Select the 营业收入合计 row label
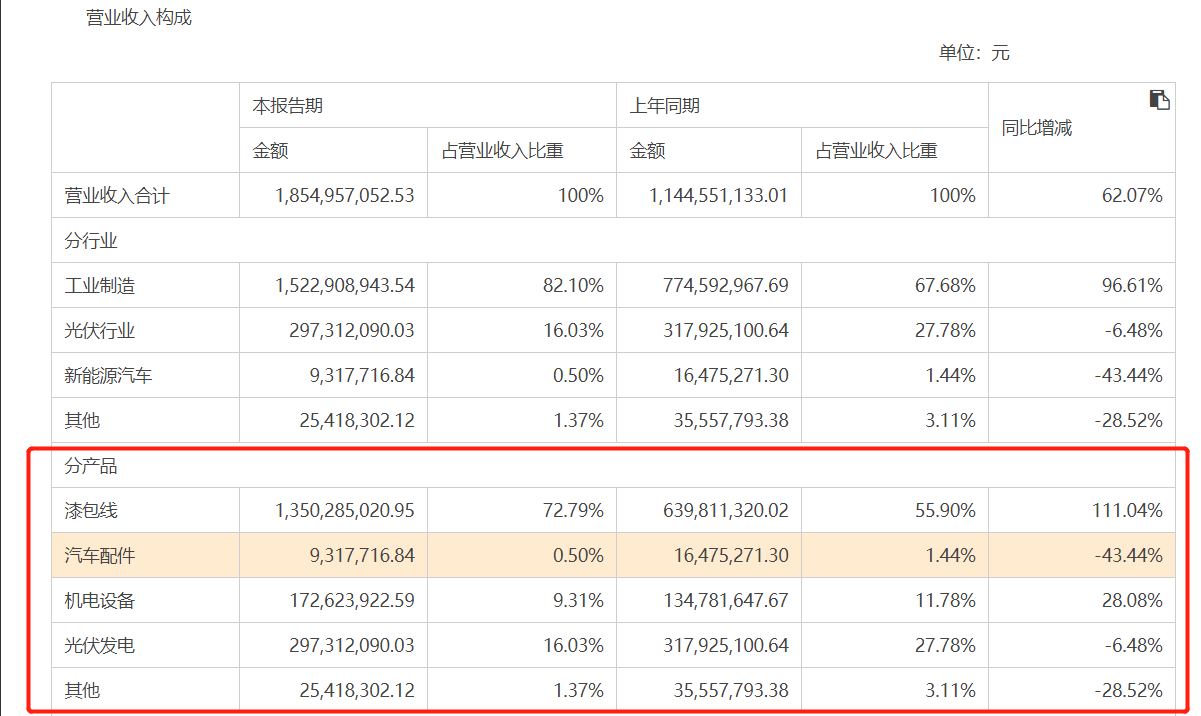Viewport: 1201px width, 716px height. (116, 195)
